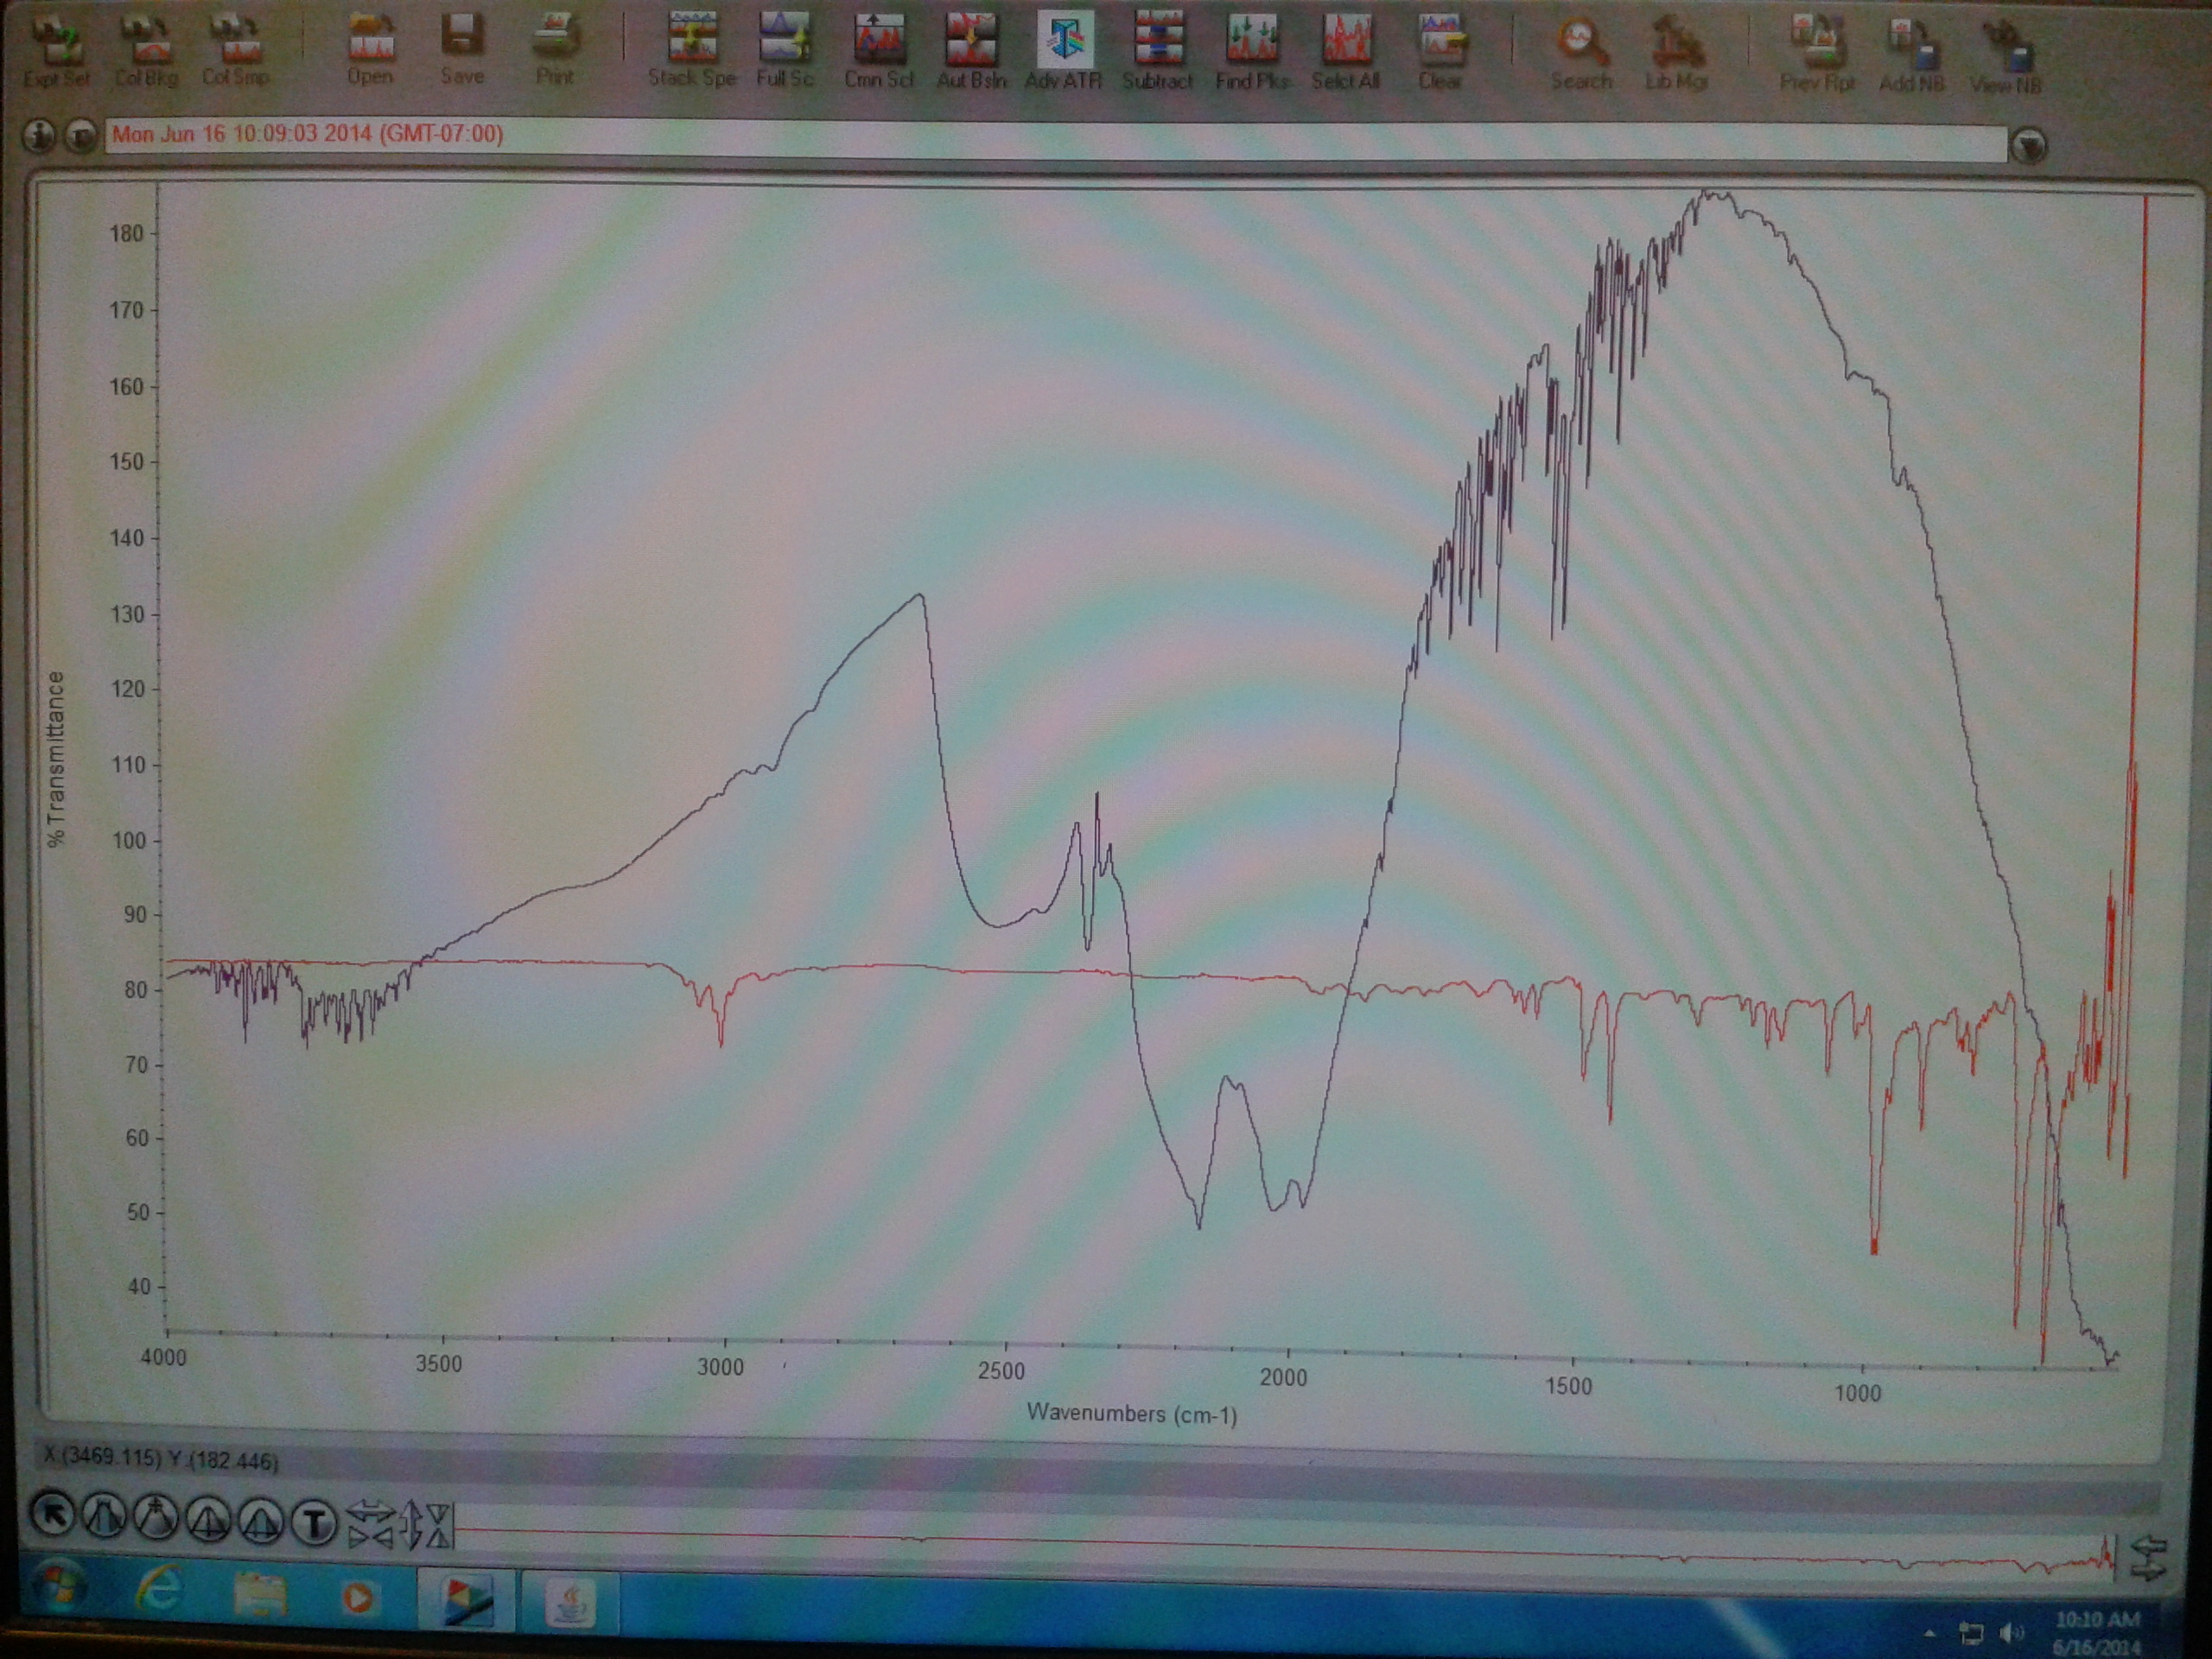Toggle the round info button by title
This screenshot has width=2212, height=1659.
40,135
